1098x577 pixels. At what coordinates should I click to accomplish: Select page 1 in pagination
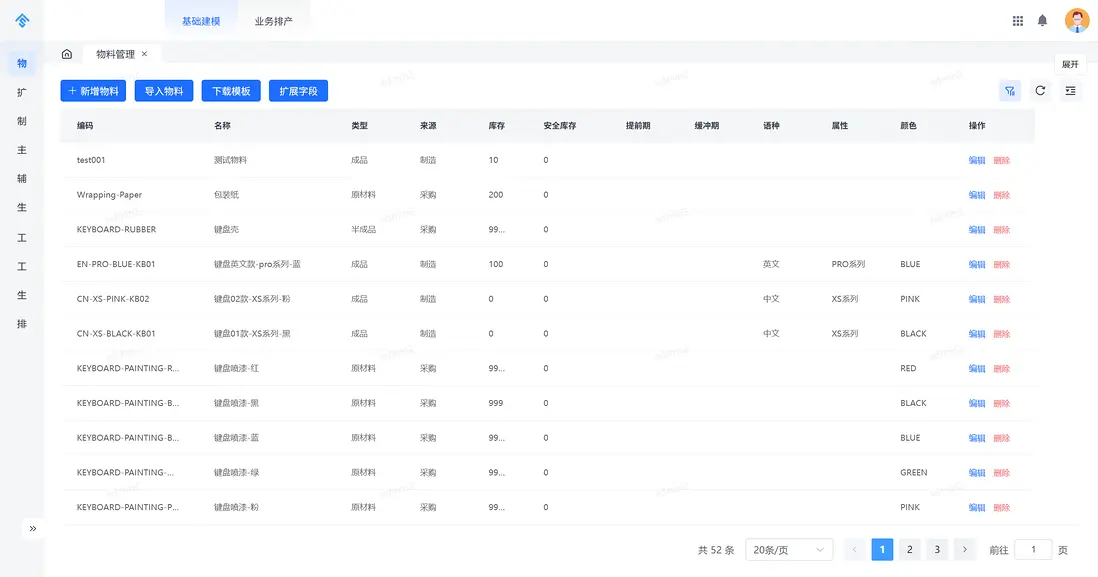coord(882,550)
